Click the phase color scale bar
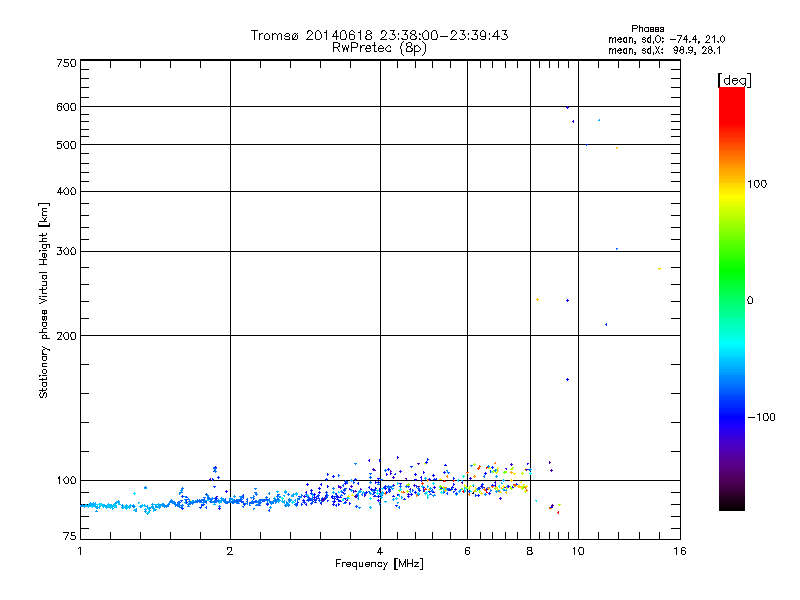The image size is (800, 600). click(x=732, y=298)
